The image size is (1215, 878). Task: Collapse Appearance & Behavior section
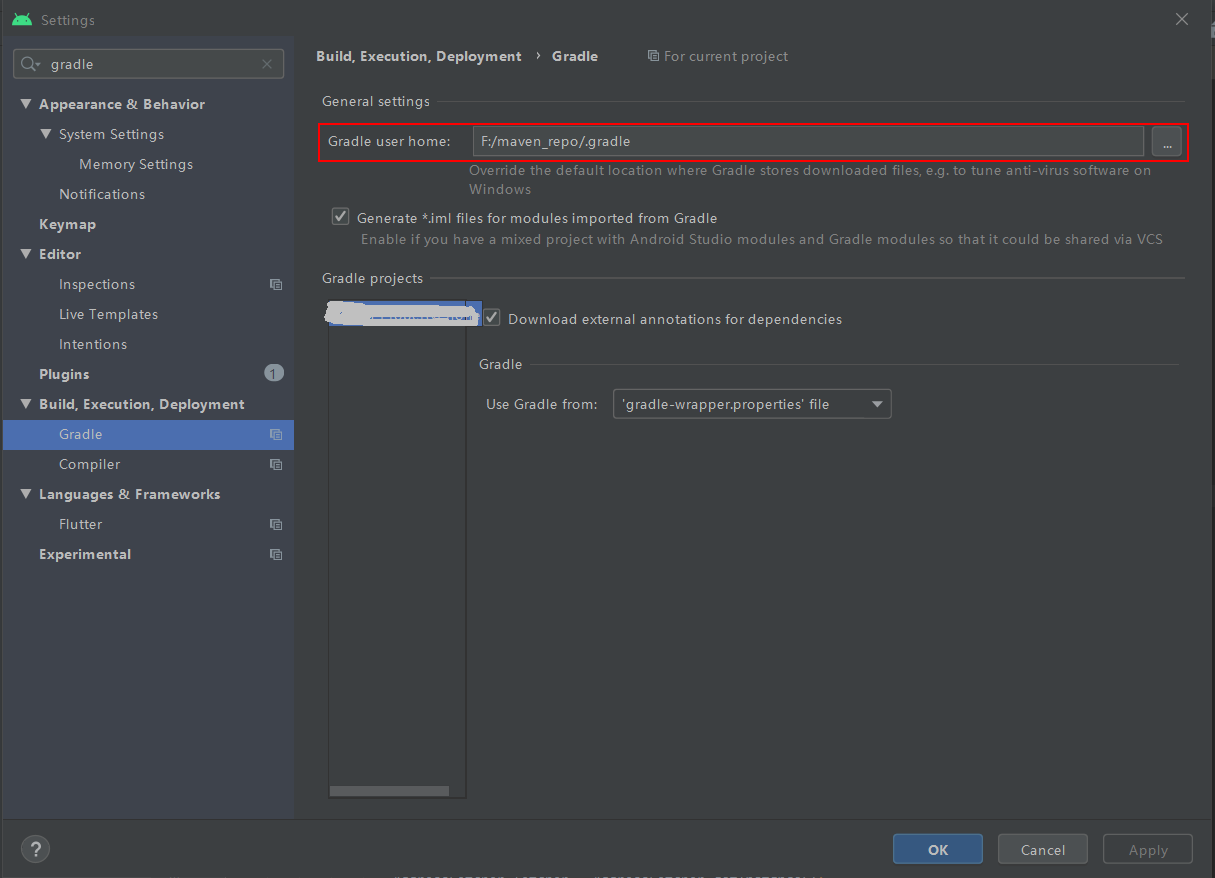(x=26, y=104)
